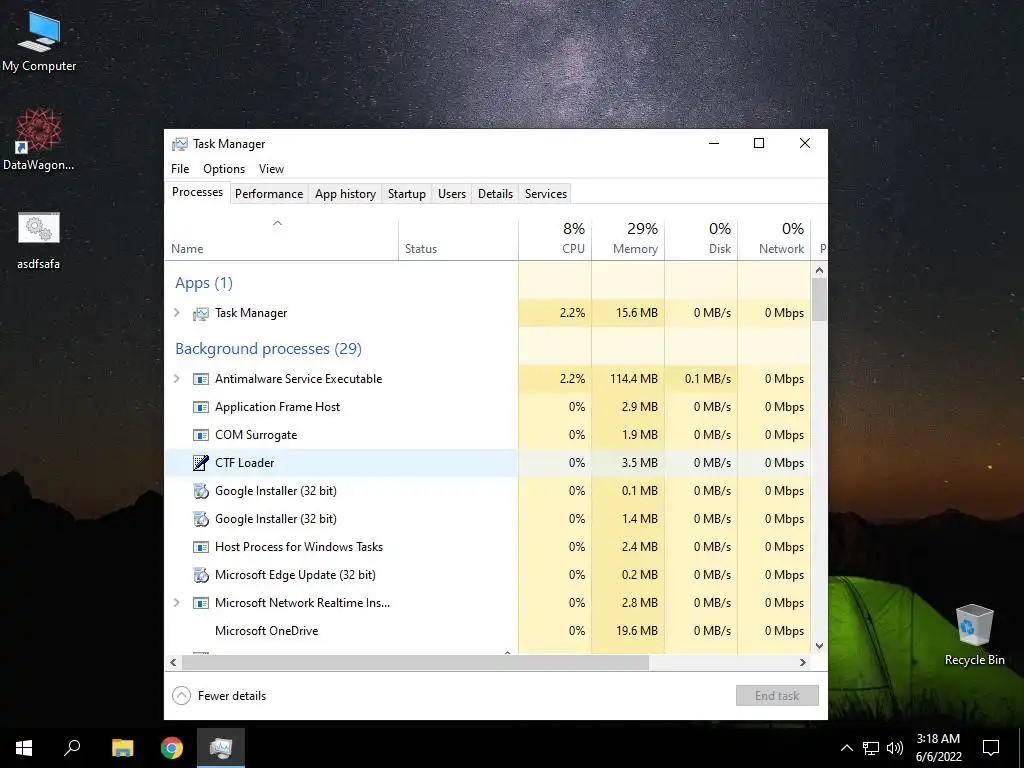Image resolution: width=1024 pixels, height=768 pixels.
Task: Click the 0.1 MB/s disk value
Action: pos(708,379)
